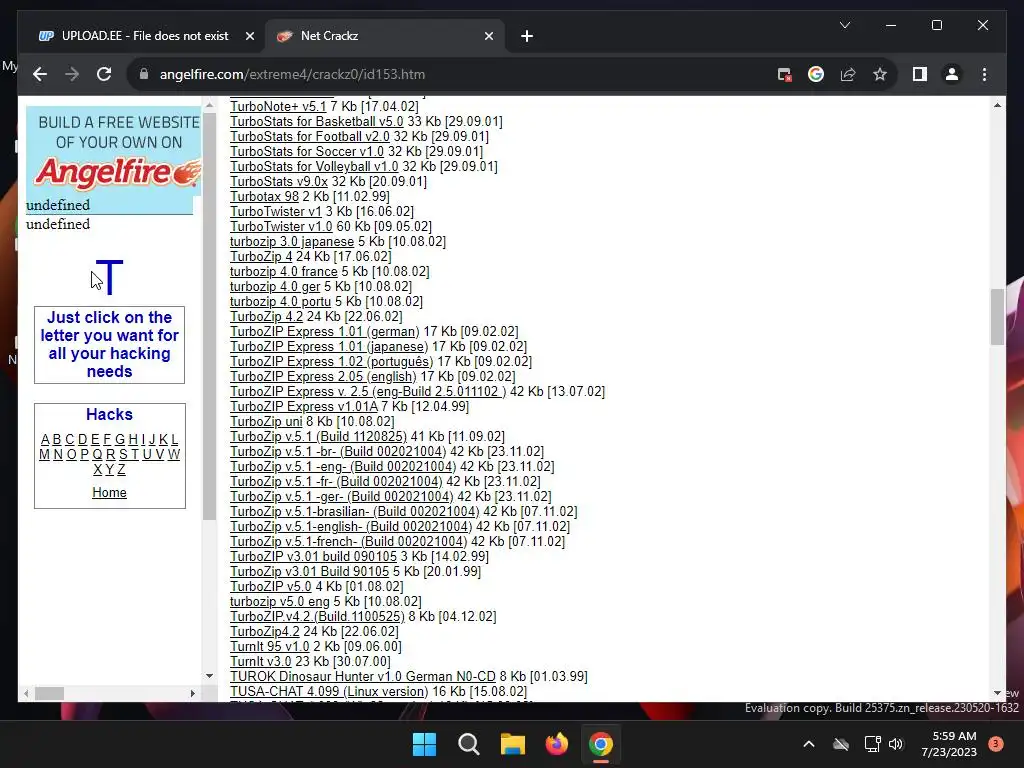Open the Chrome side panel
Viewport: 1024px width, 768px height.
pos(920,74)
